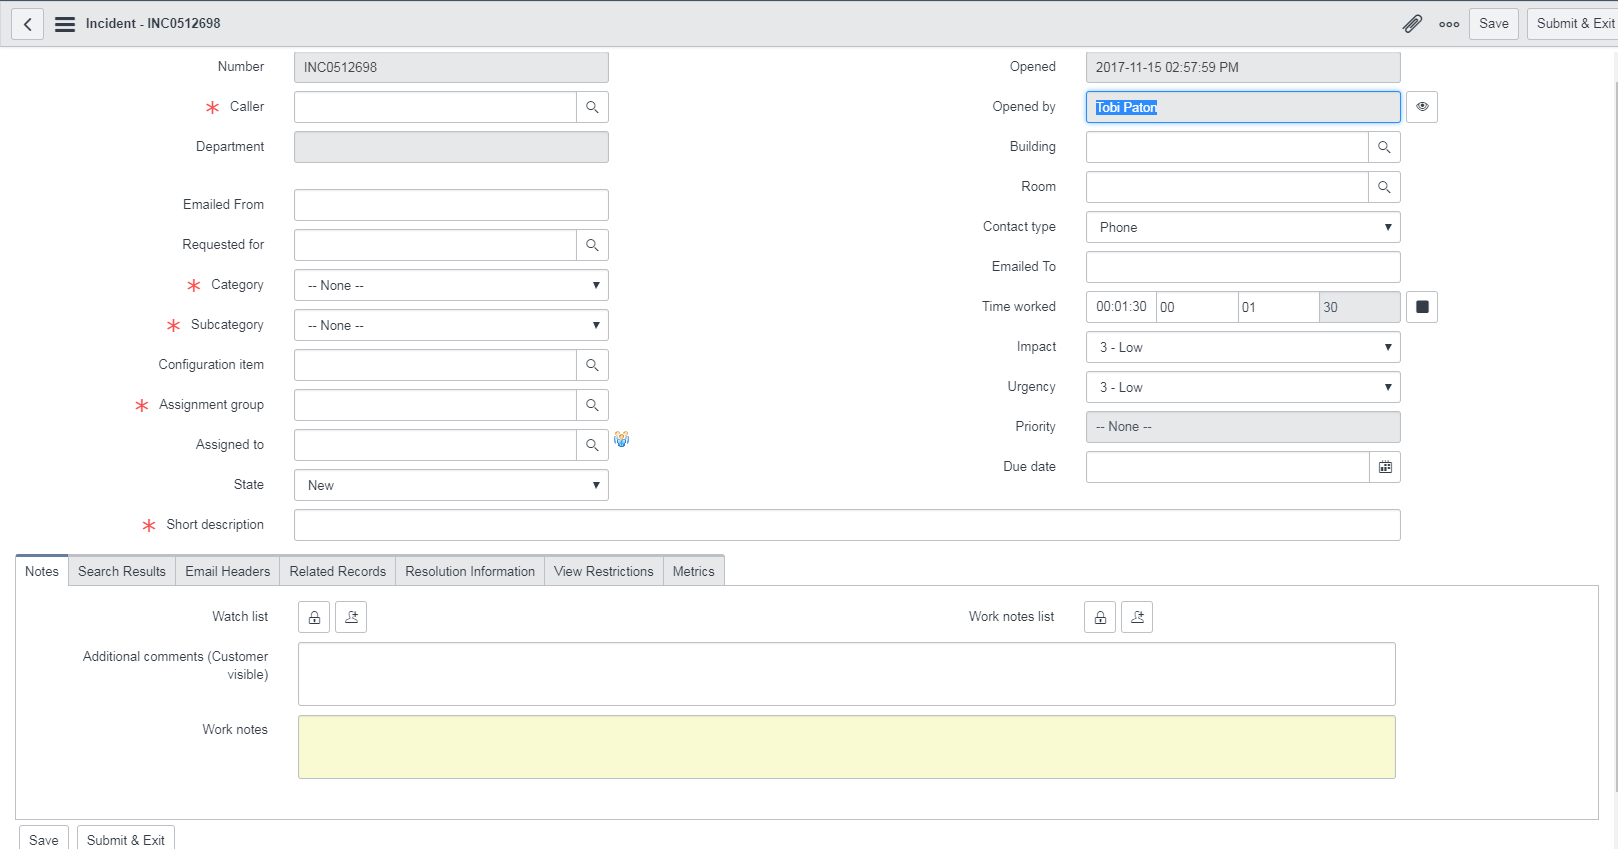This screenshot has width=1618, height=849.
Task: Click the Assigned to group members icon
Action: click(x=622, y=439)
